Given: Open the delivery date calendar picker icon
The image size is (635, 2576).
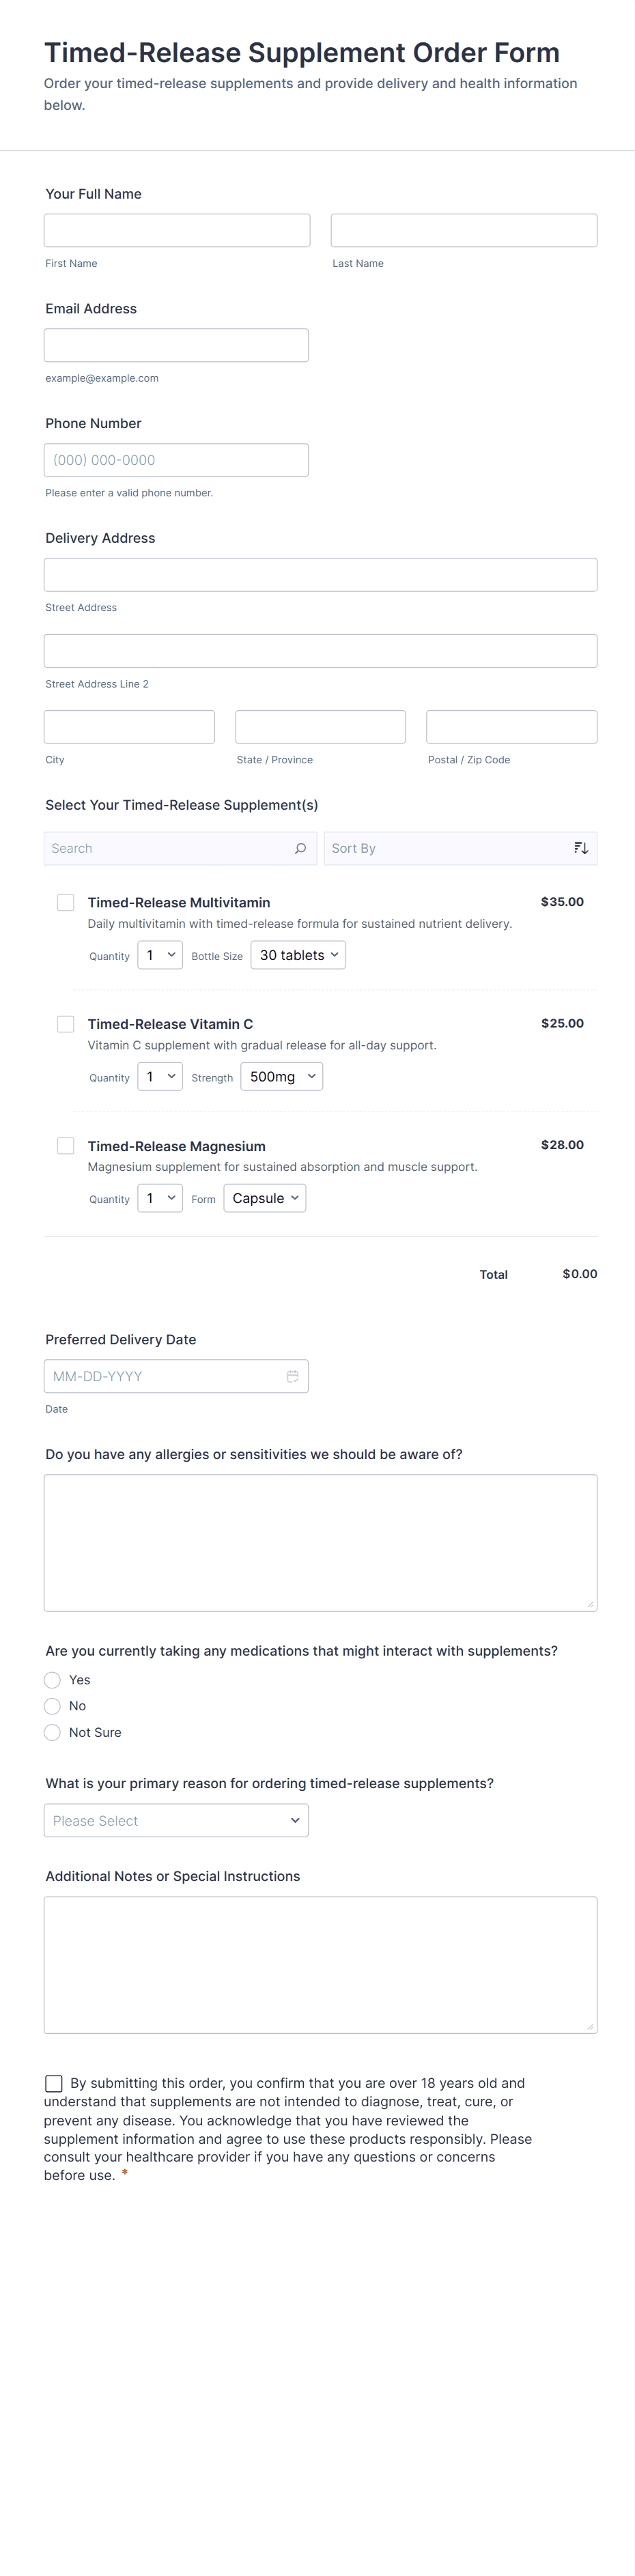Looking at the screenshot, I should click(292, 1376).
